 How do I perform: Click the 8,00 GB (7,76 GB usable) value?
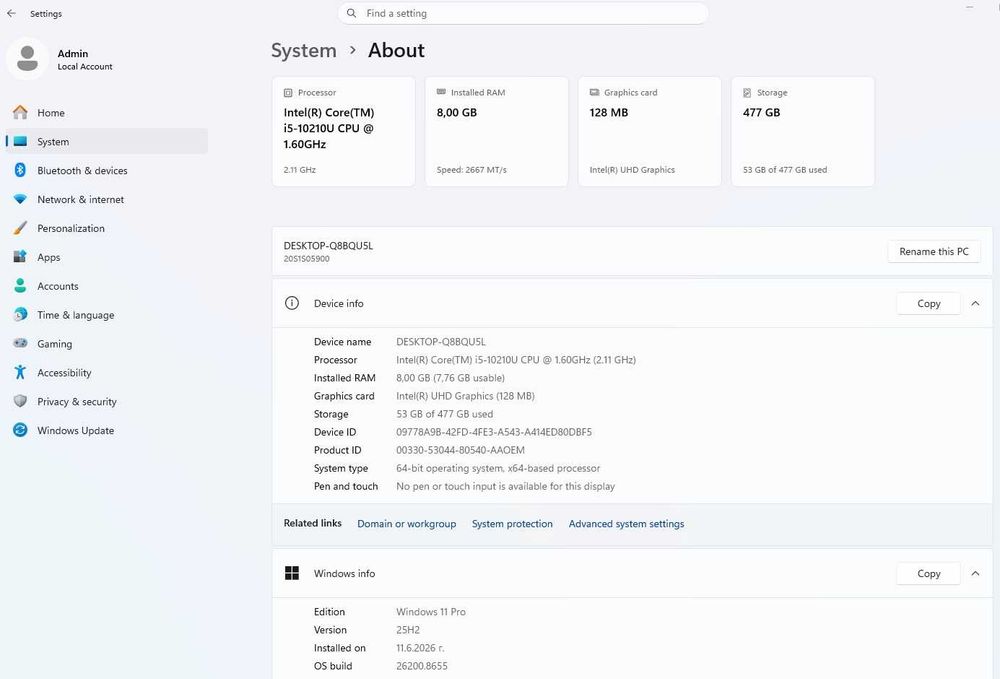point(450,377)
